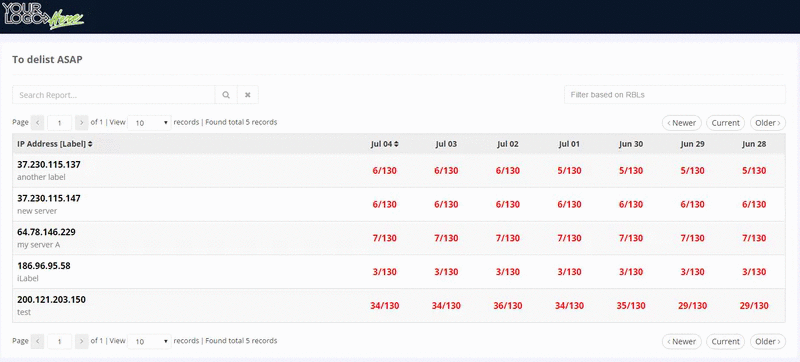The height and width of the screenshot is (362, 800).
Task: Click the Jun 28 column header
Action: click(754, 144)
